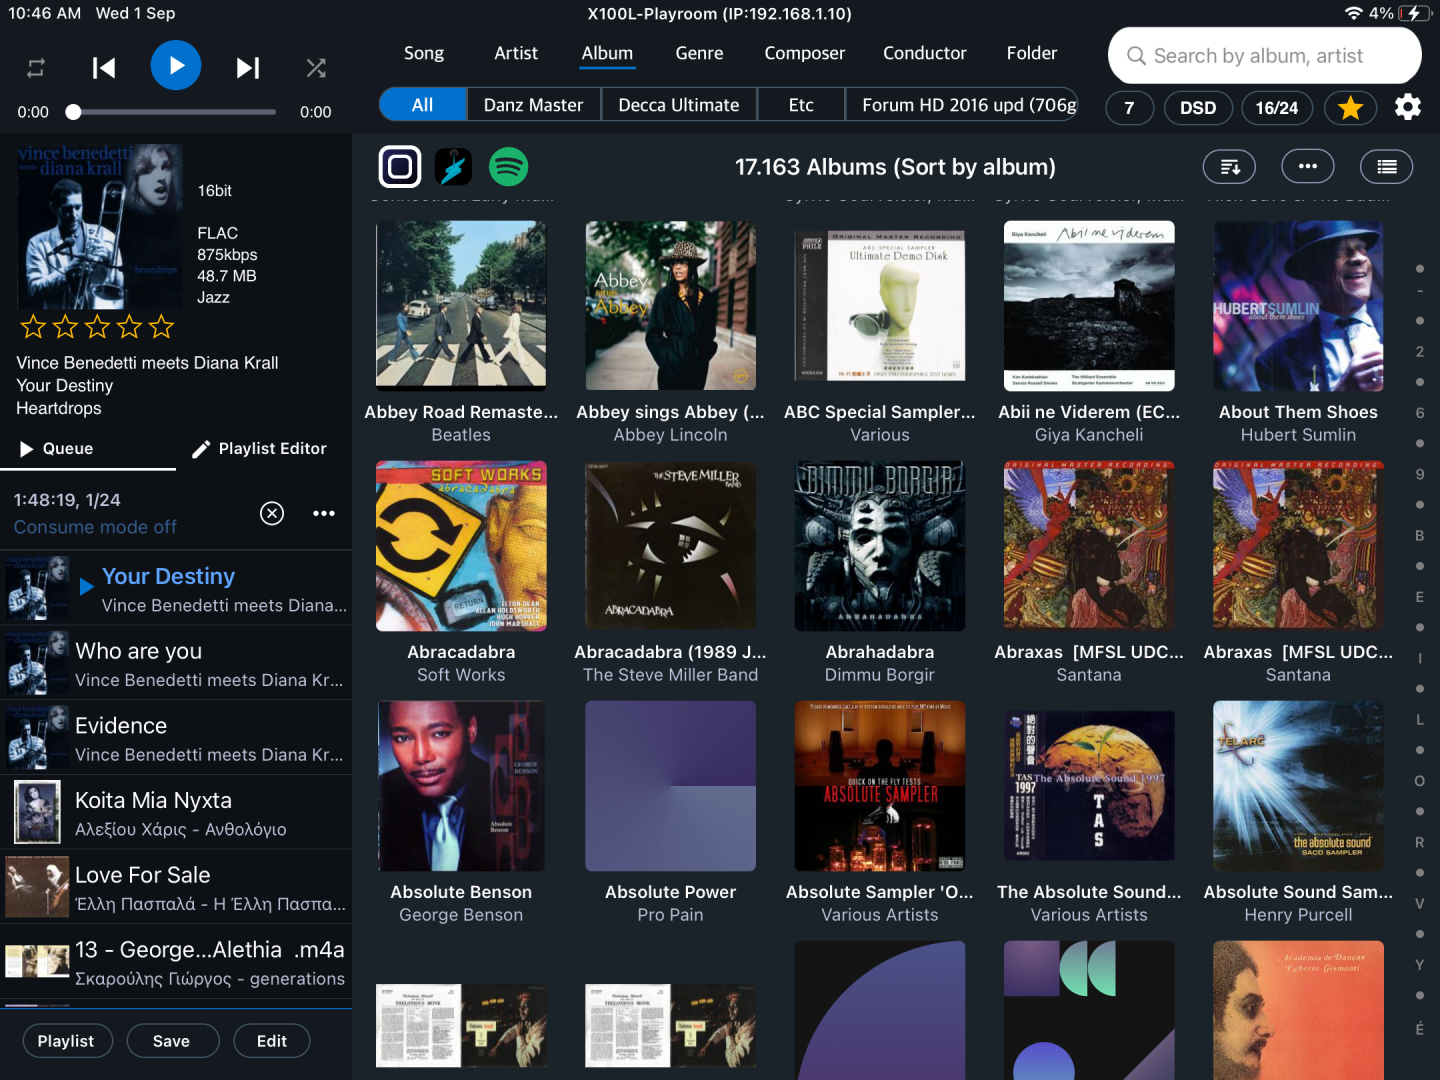Click the Save playlist button
This screenshot has height=1080, width=1440.
tap(171, 1041)
